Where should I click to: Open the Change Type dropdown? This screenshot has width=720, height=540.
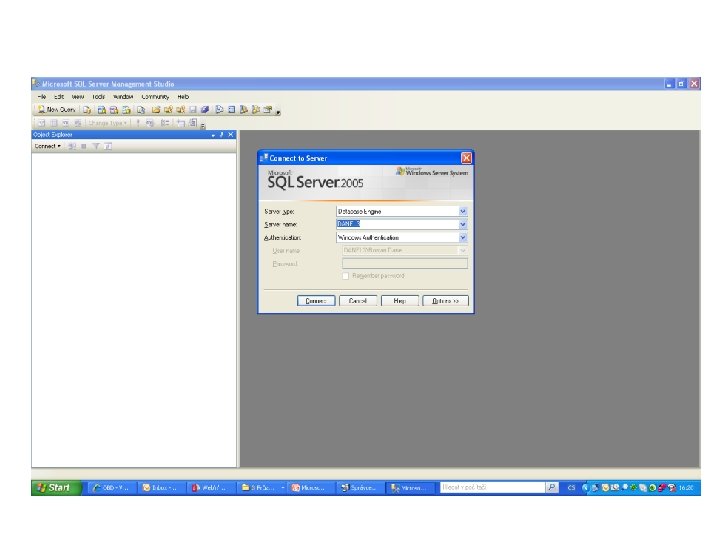point(107,123)
